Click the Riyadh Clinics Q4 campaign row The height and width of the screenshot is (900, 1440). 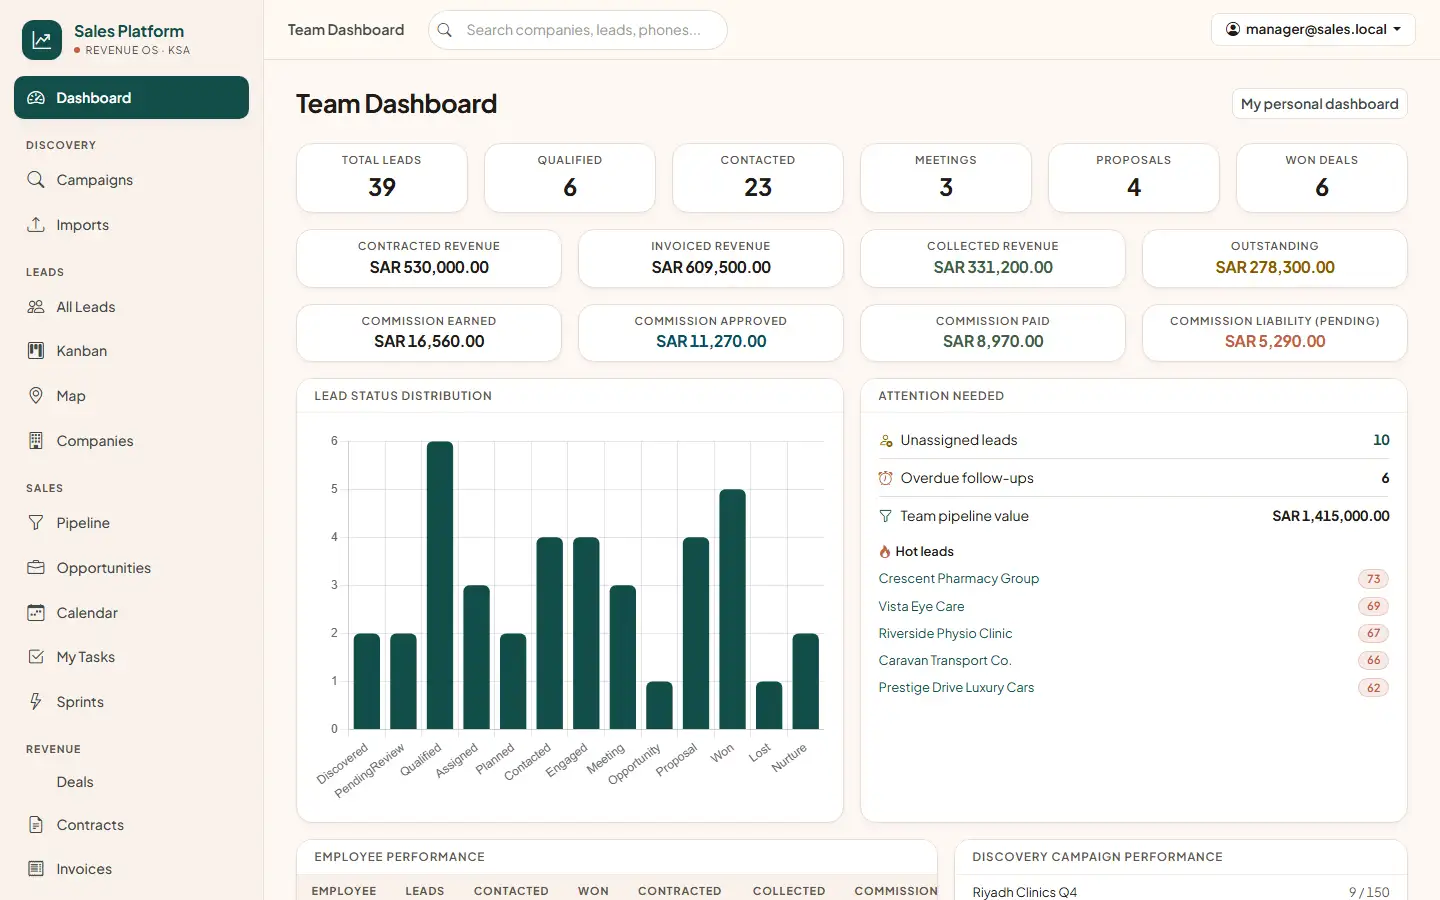[x=1181, y=892]
